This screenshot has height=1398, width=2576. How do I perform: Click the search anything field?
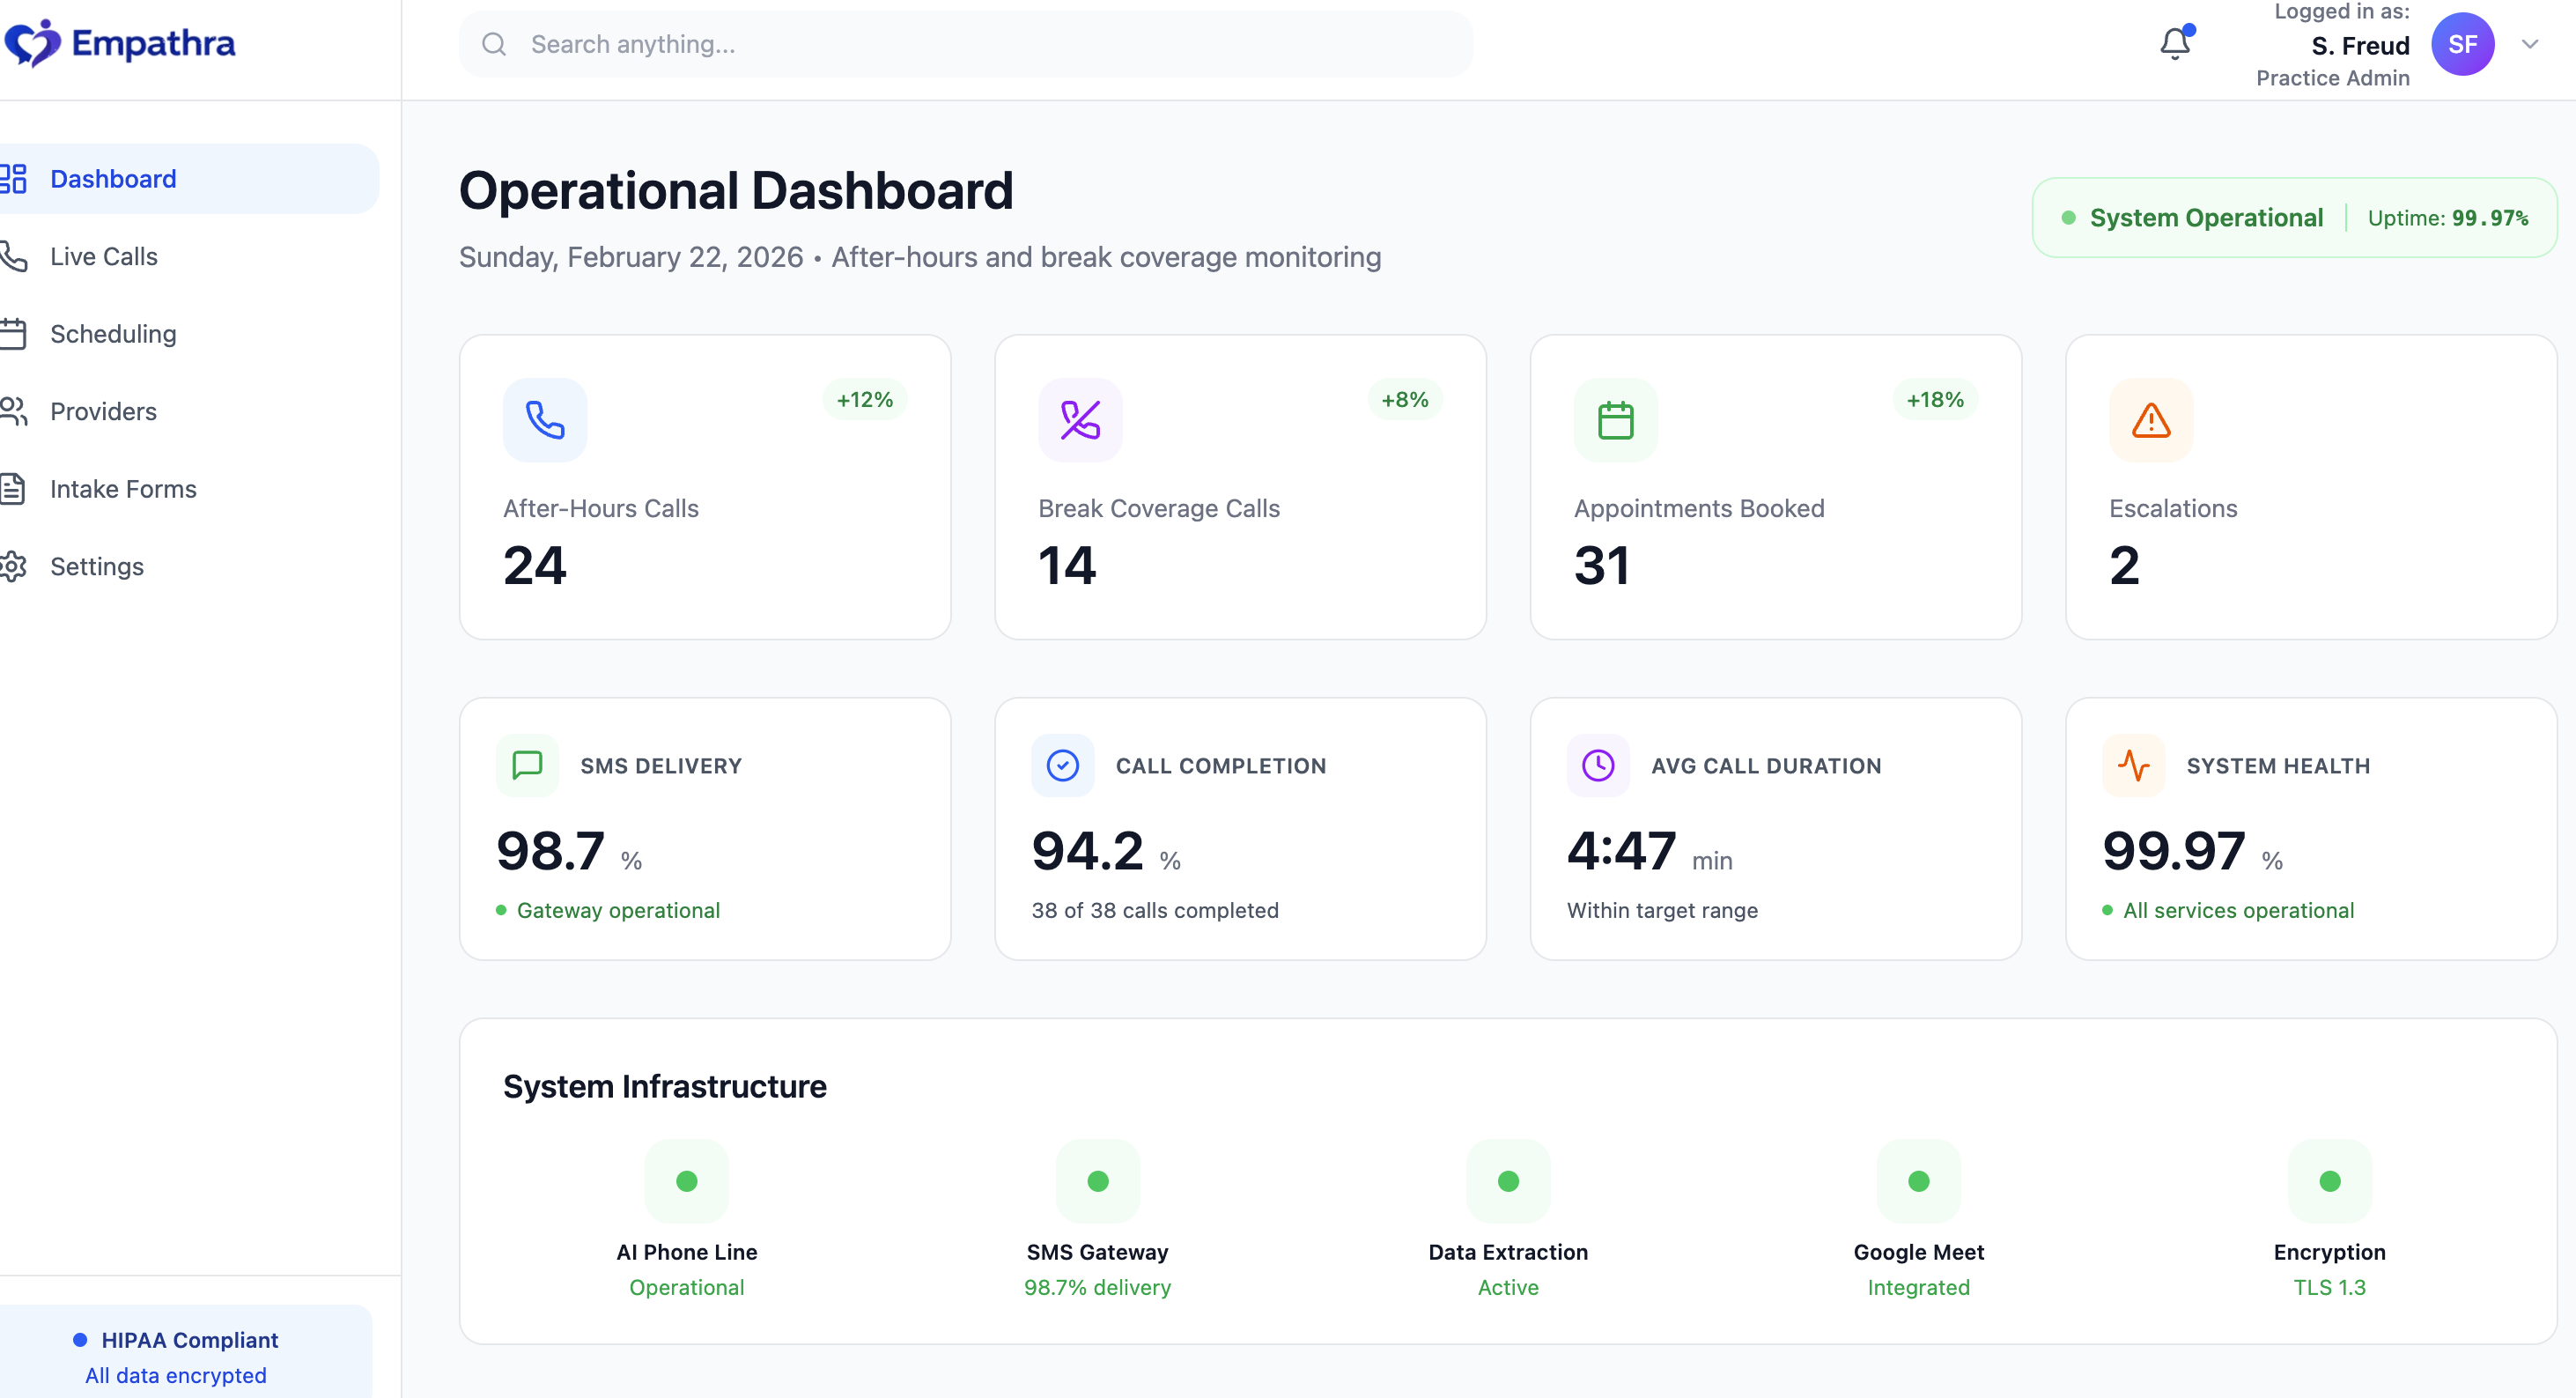[x=965, y=44]
